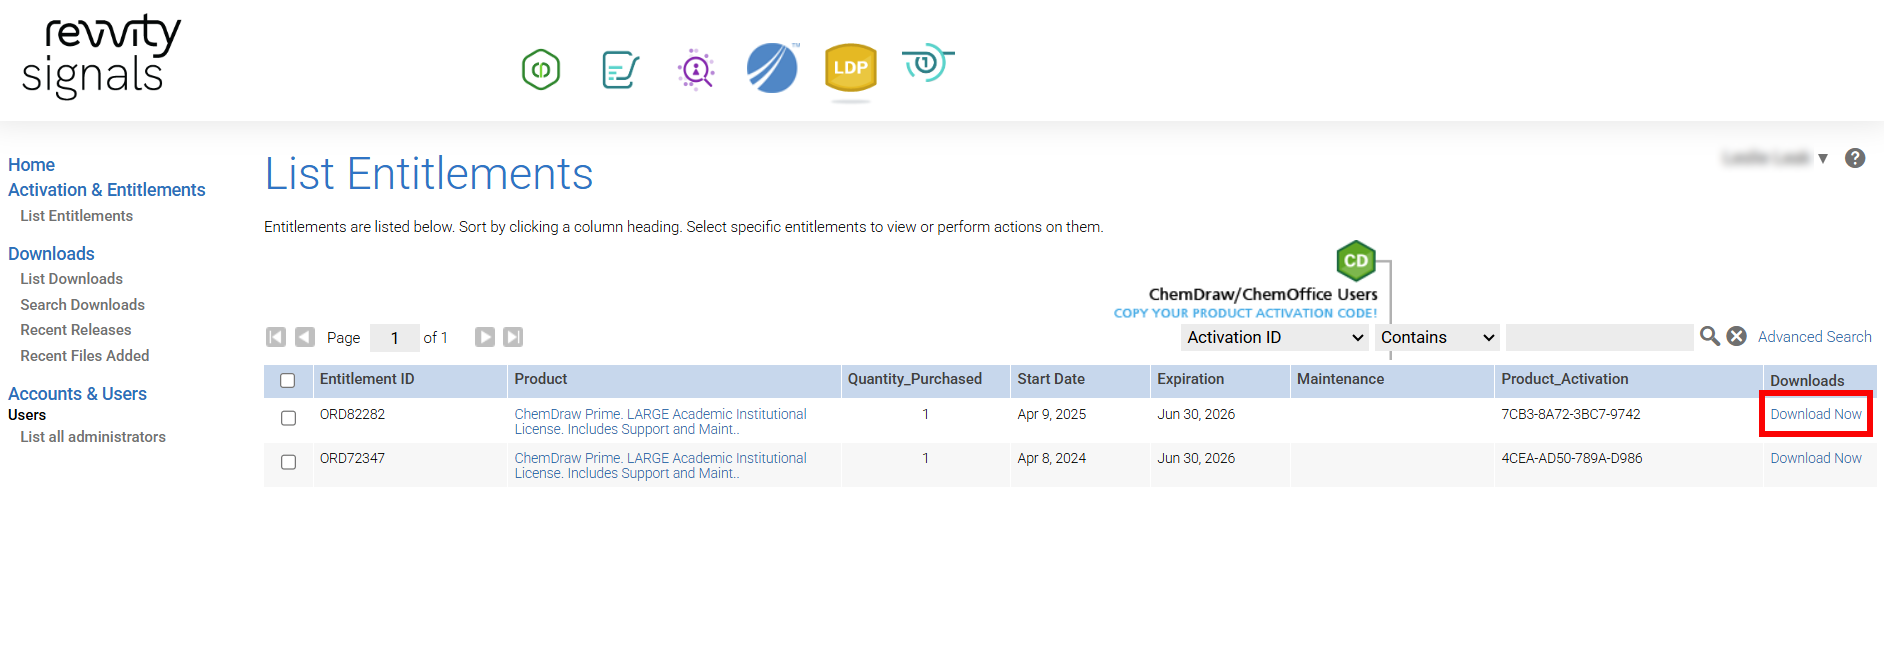Go to Recent Releases in sidebar

click(75, 330)
